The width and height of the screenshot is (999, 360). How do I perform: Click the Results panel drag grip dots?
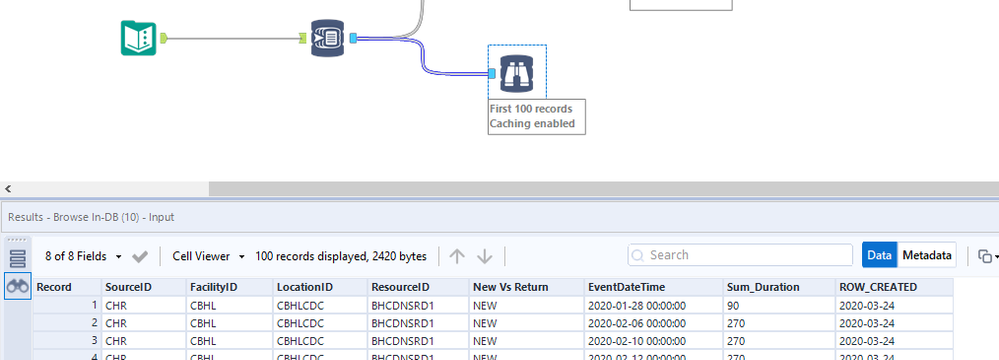tap(17, 240)
